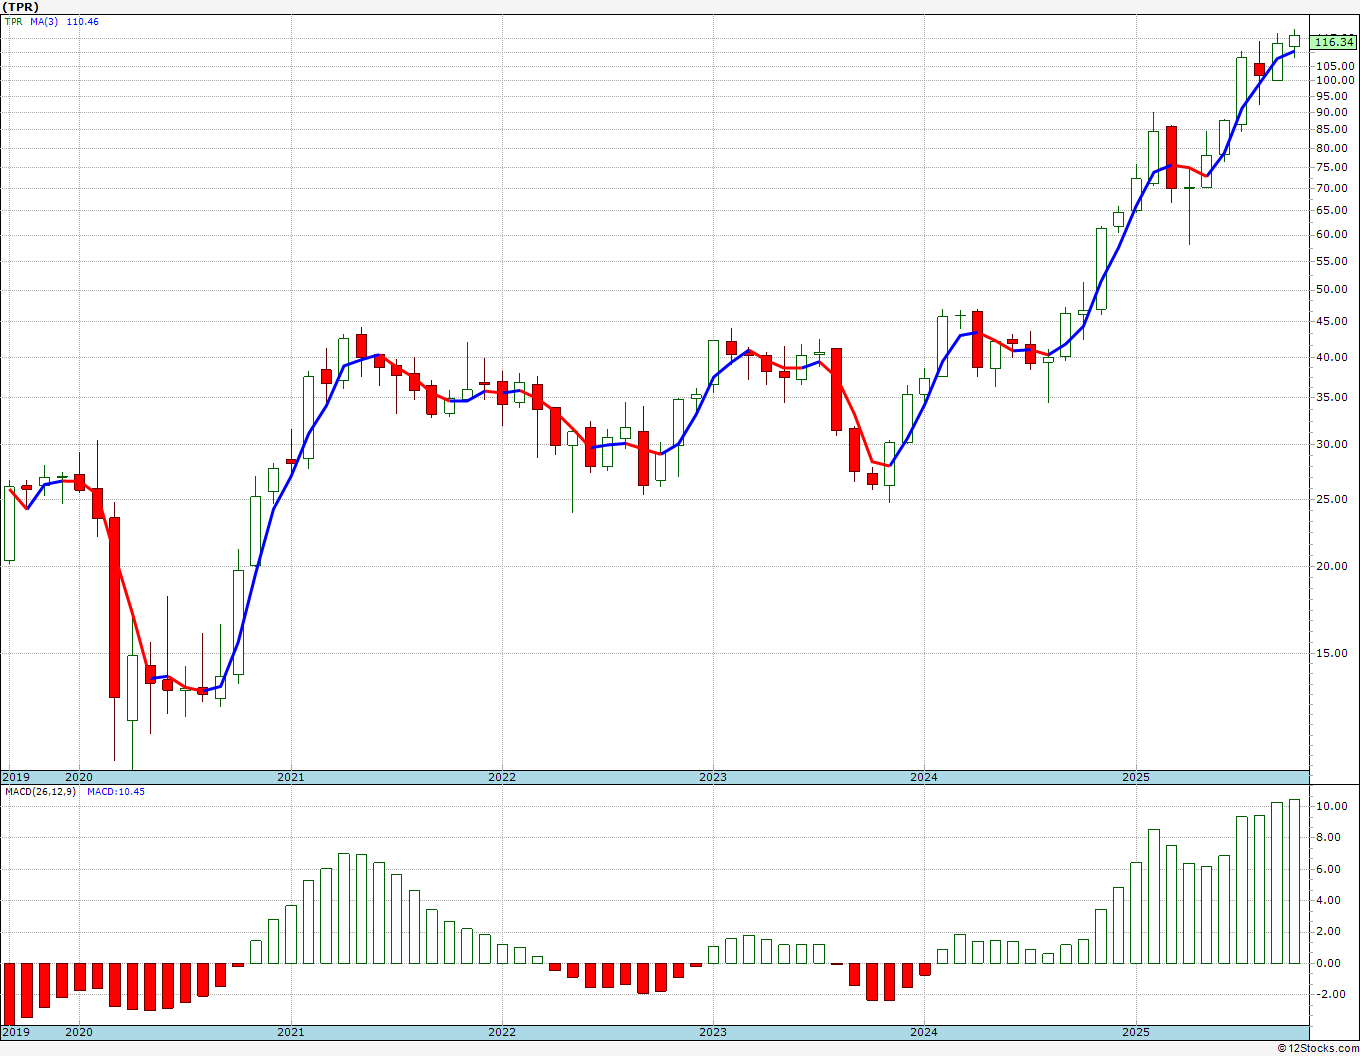Click the tallest red candlestick in early 2020

click(x=115, y=606)
